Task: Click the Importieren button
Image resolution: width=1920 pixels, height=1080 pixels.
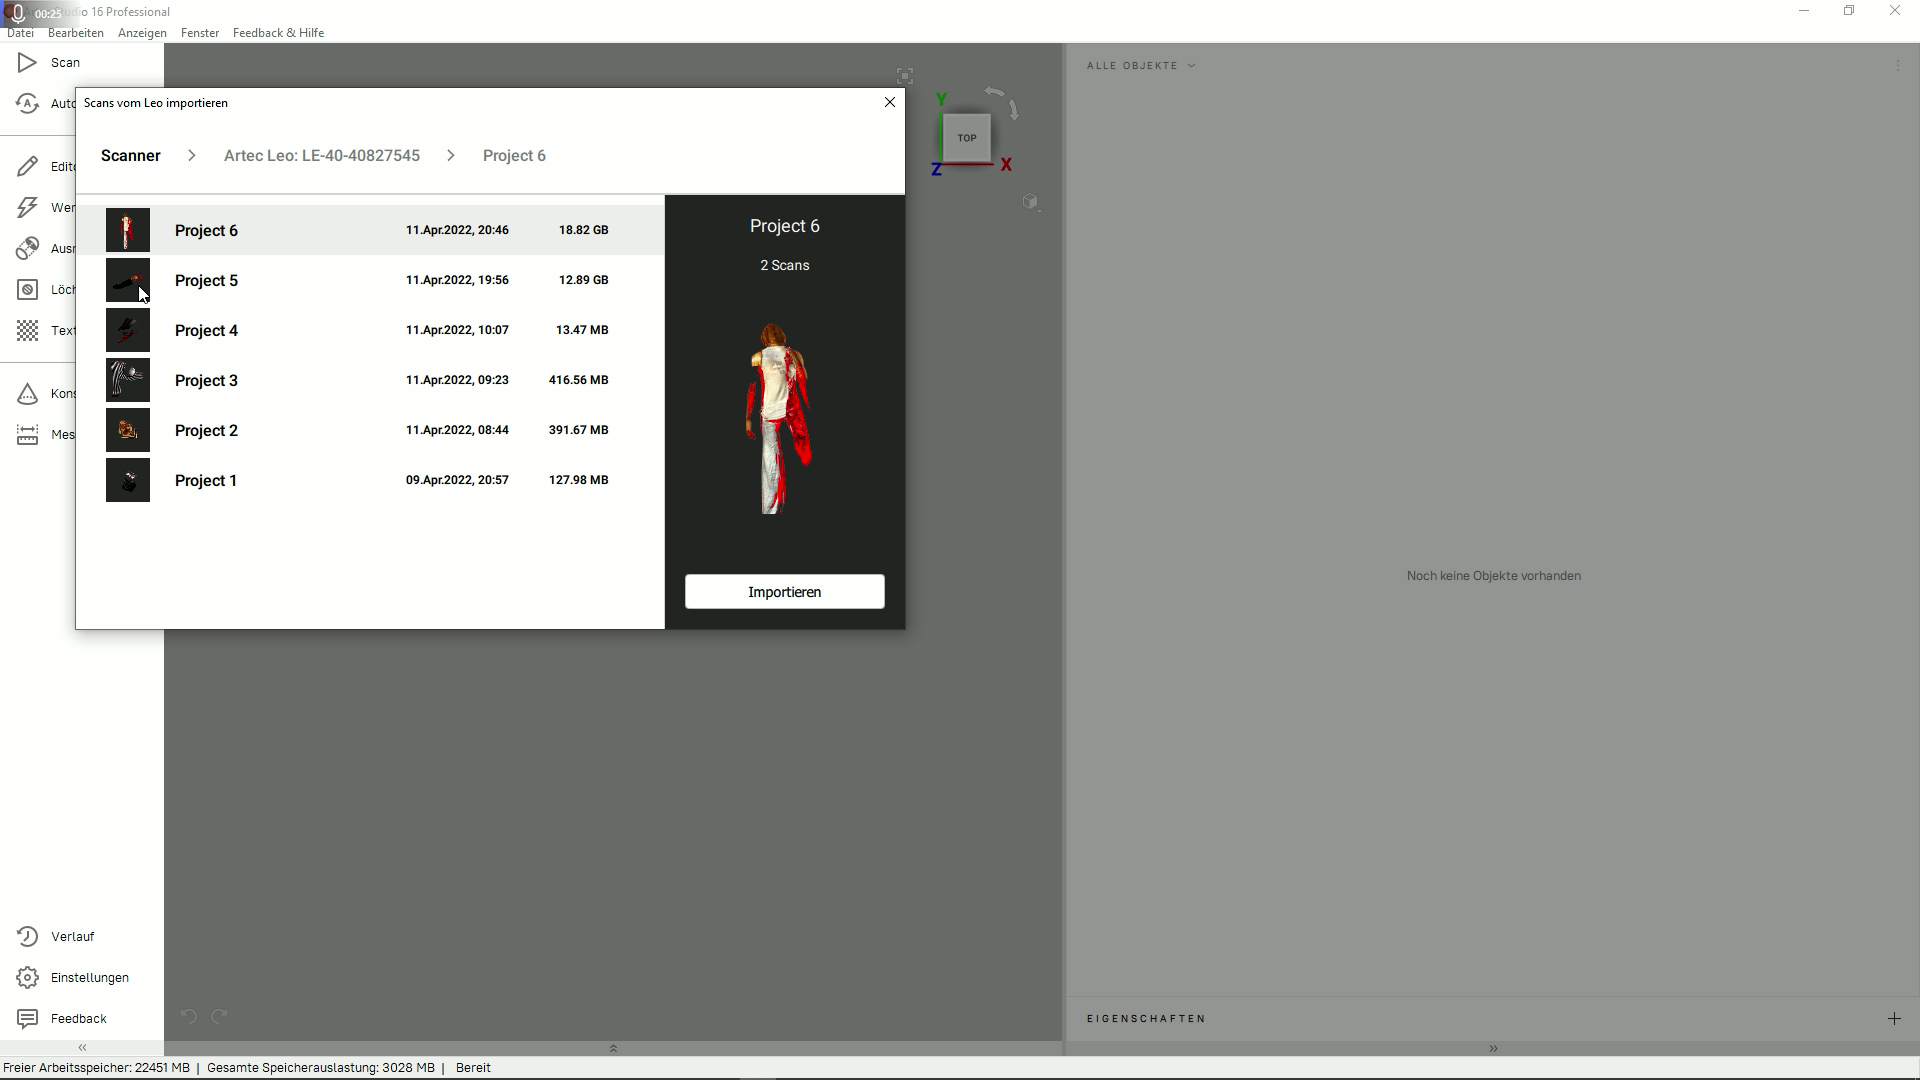Action: pos(785,592)
